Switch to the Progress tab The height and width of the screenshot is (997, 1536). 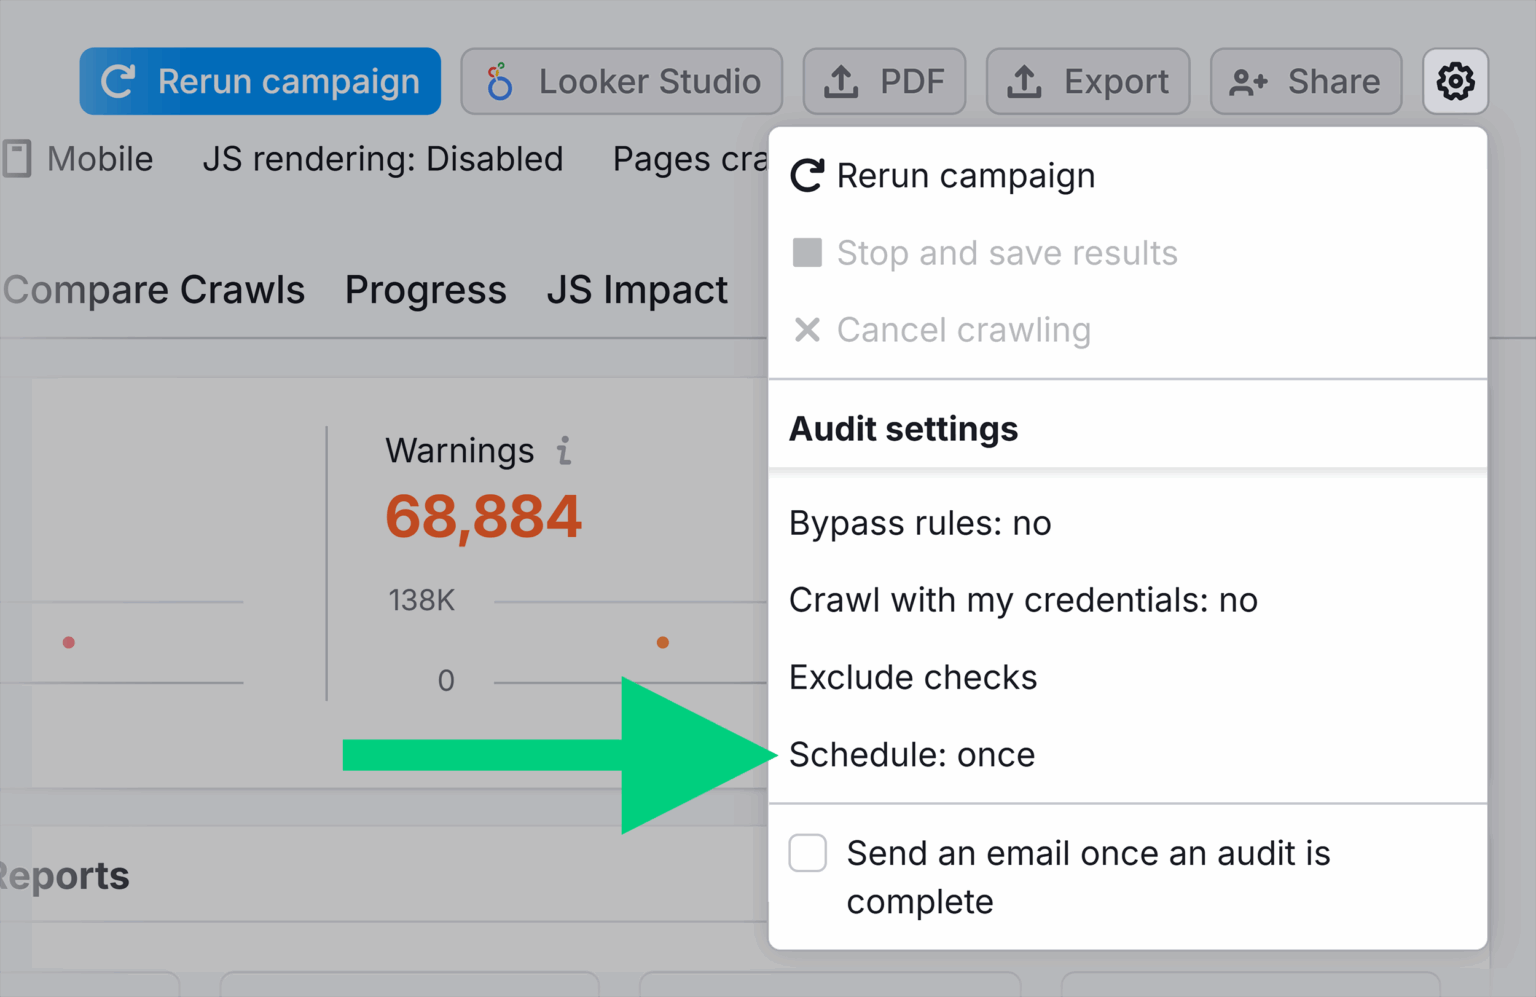tap(425, 290)
